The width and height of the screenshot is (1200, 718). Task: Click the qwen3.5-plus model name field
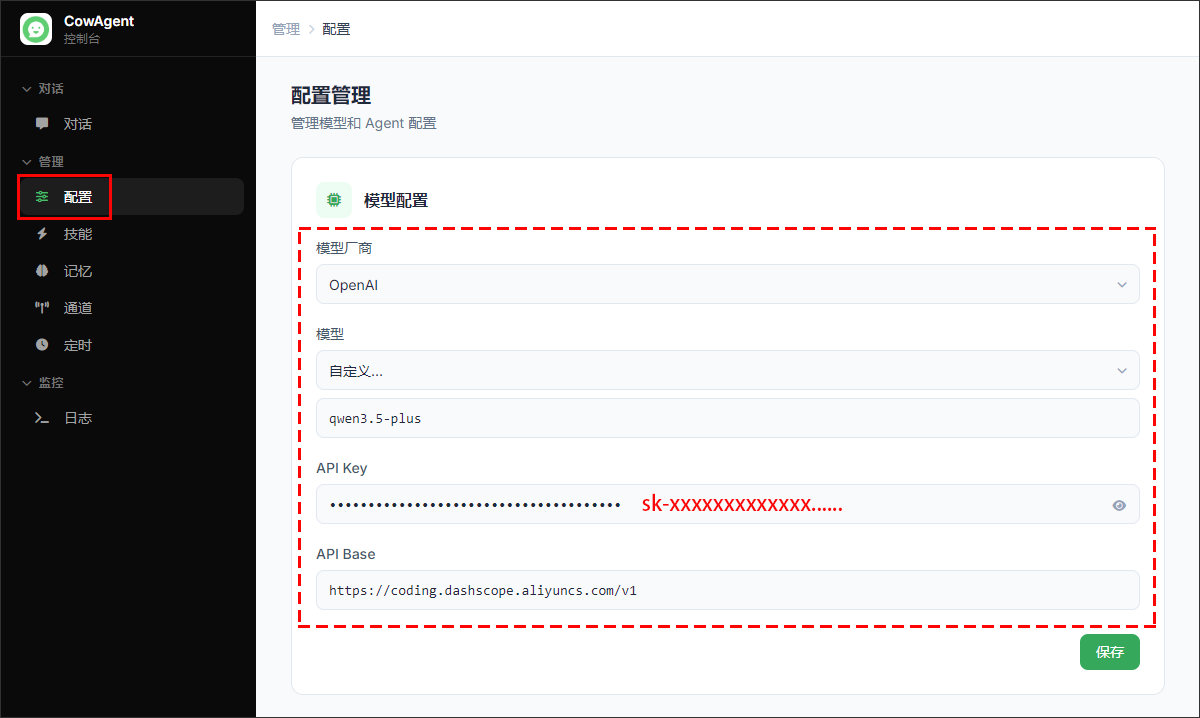pyautogui.click(x=727, y=419)
